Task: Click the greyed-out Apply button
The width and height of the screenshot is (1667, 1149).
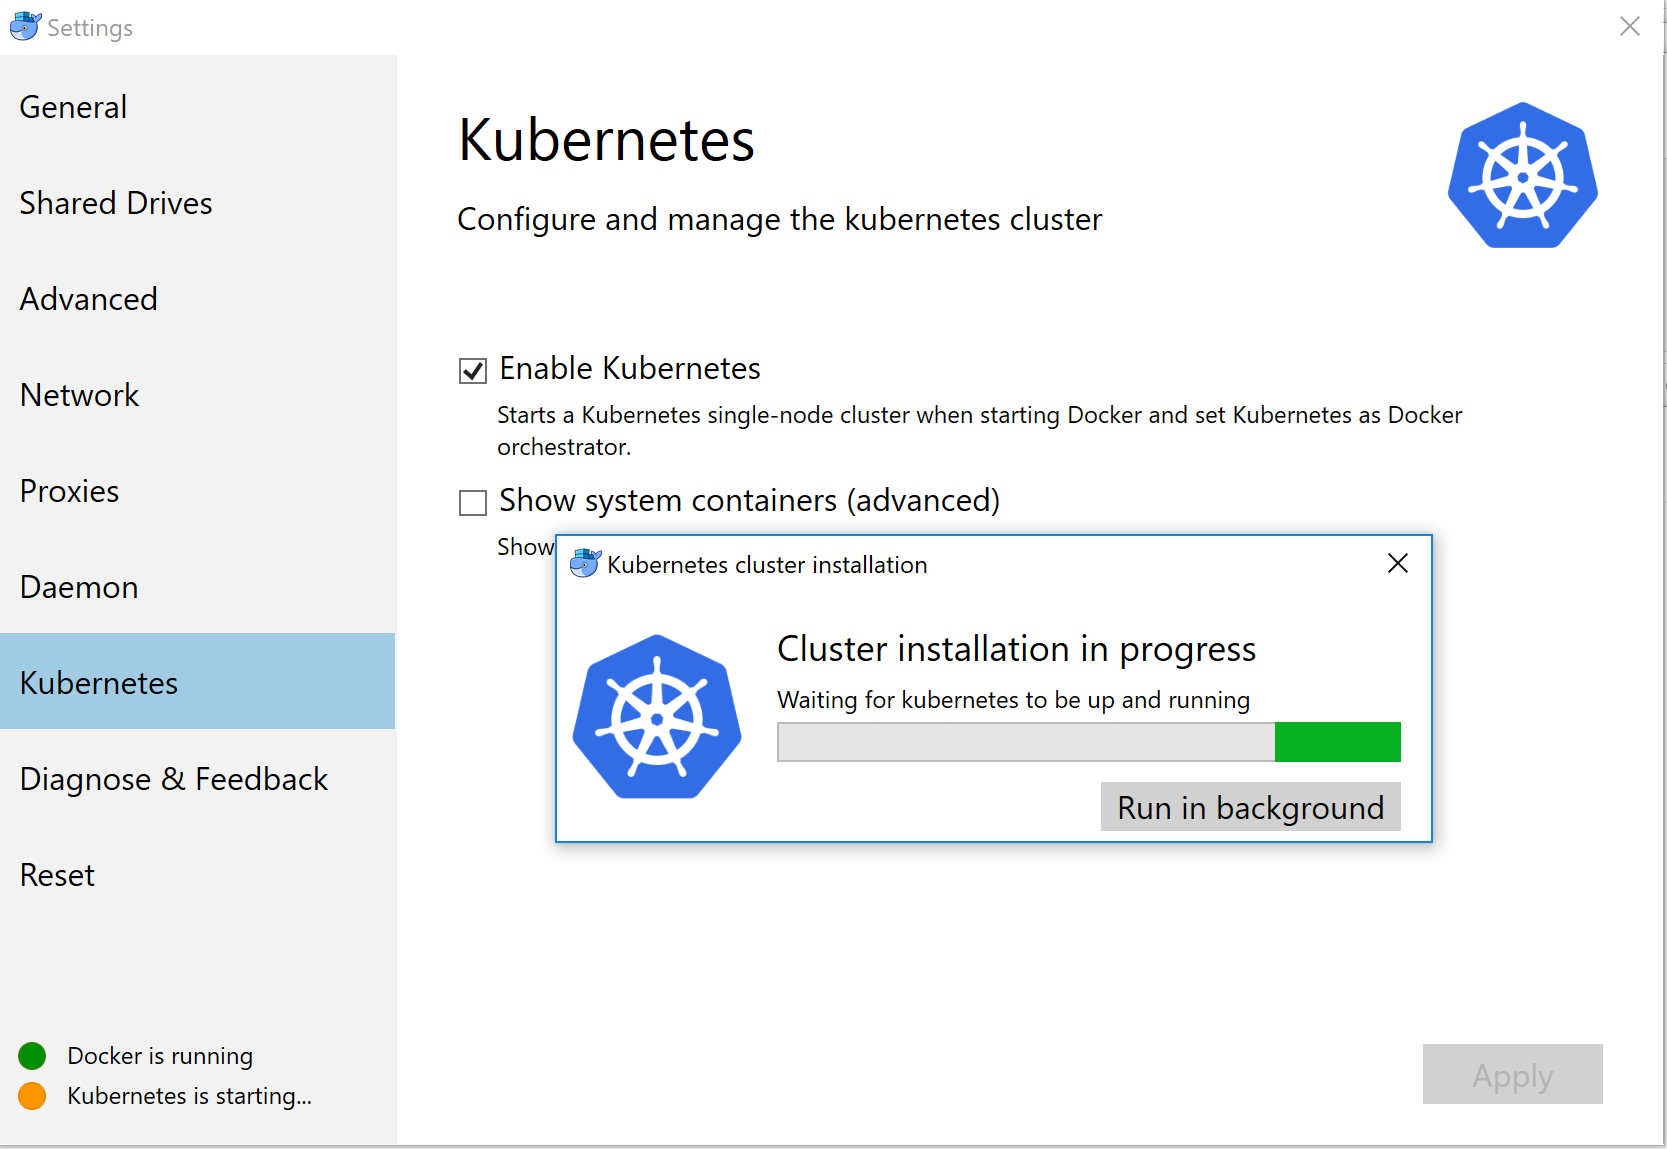Action: click(x=1512, y=1074)
